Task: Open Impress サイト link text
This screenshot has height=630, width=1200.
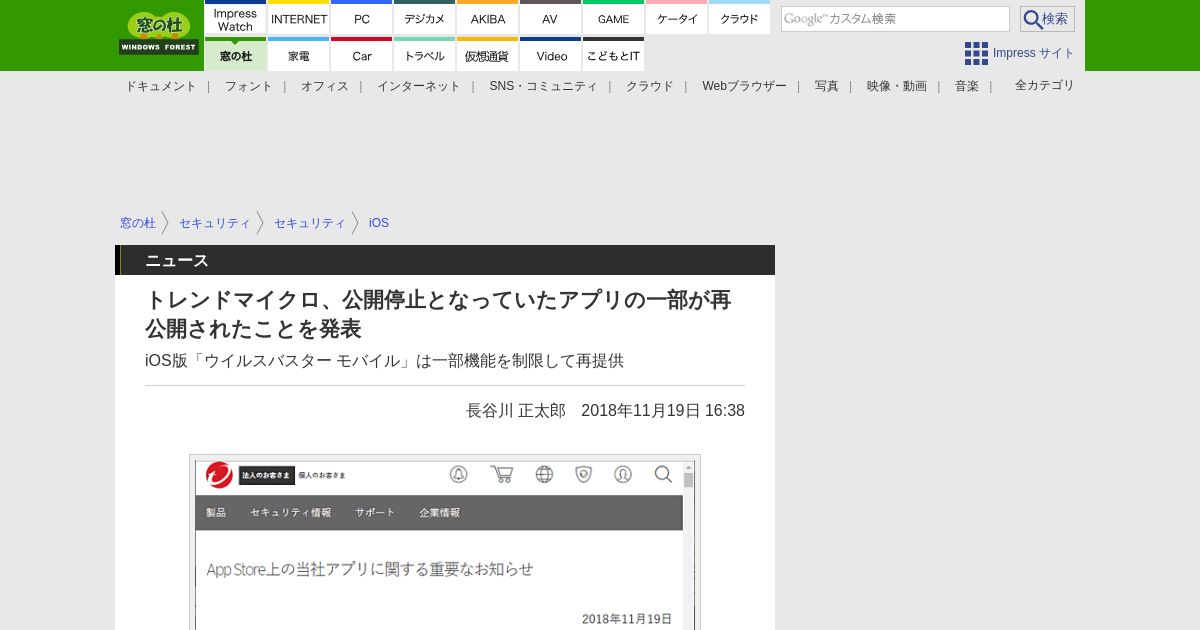Action: [x=1034, y=53]
